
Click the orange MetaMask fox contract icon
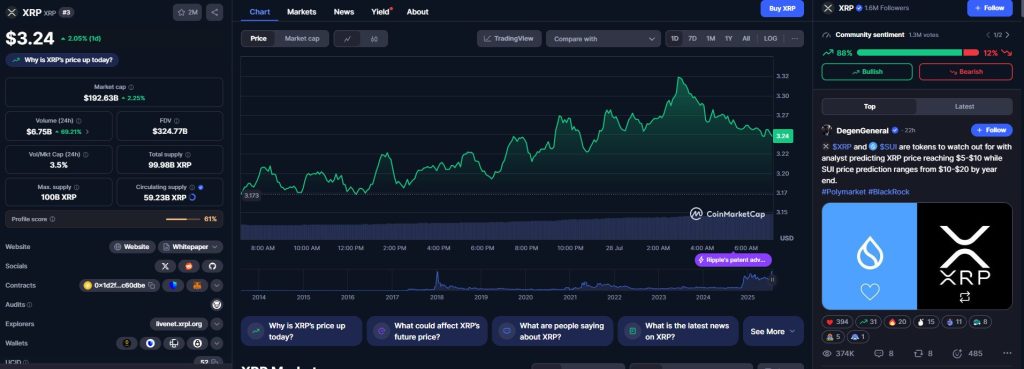click(197, 285)
